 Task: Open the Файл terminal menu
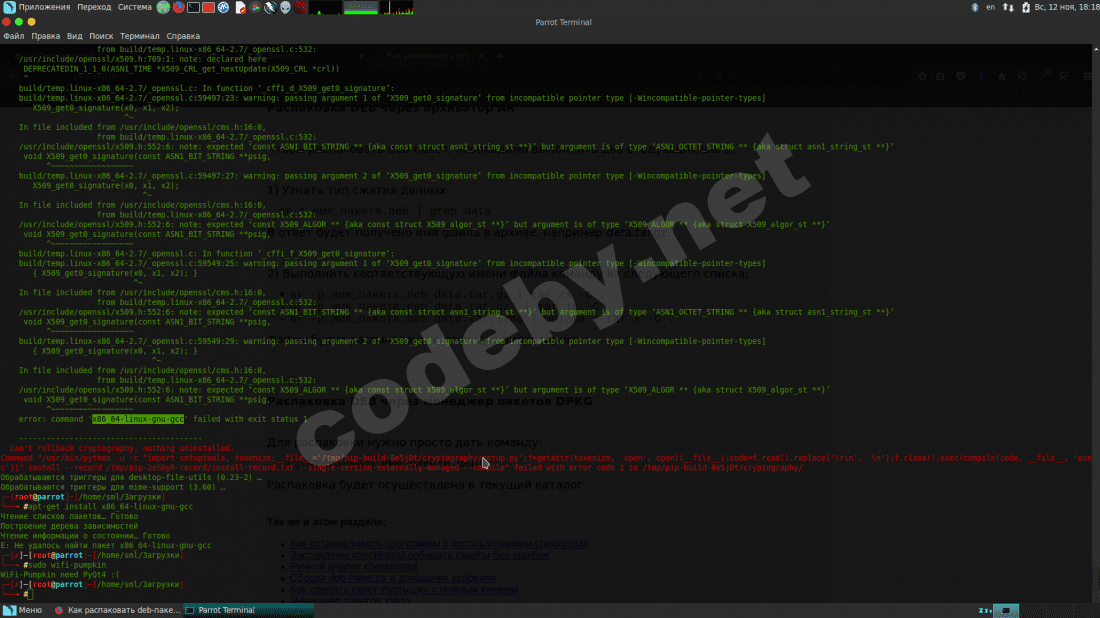tap(13, 36)
